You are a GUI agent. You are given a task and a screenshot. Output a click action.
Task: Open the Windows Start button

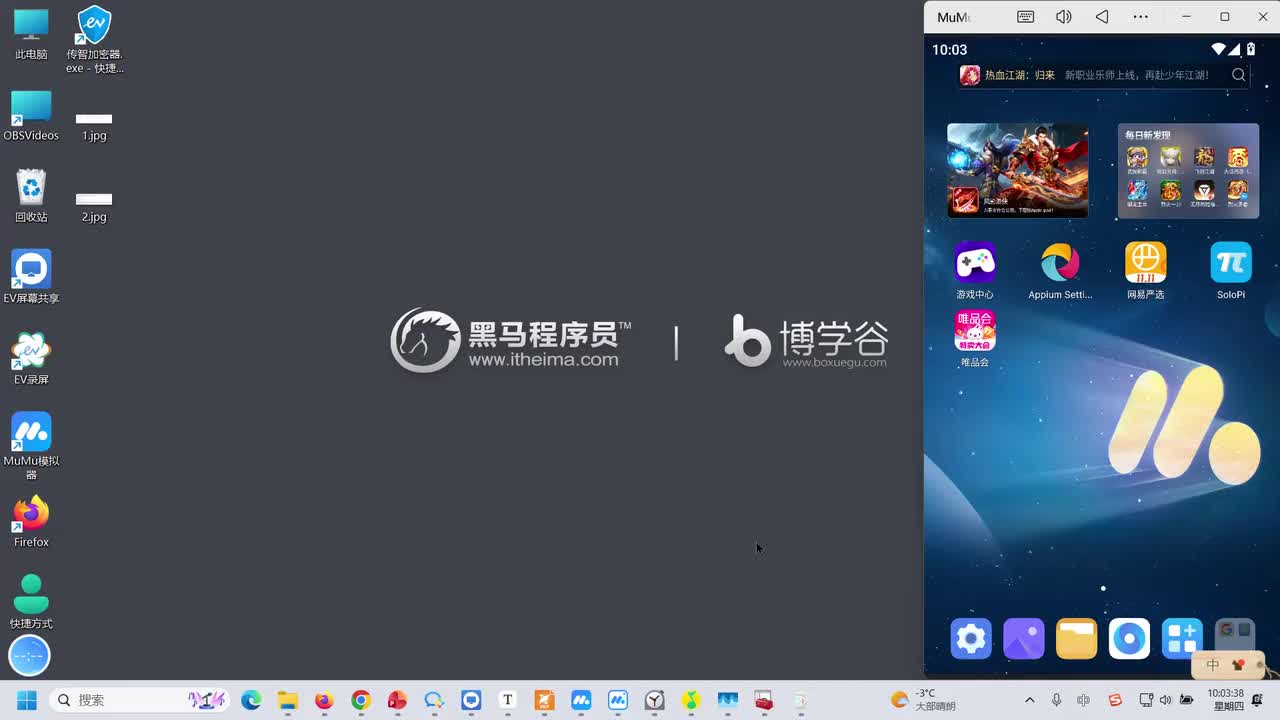(x=27, y=700)
